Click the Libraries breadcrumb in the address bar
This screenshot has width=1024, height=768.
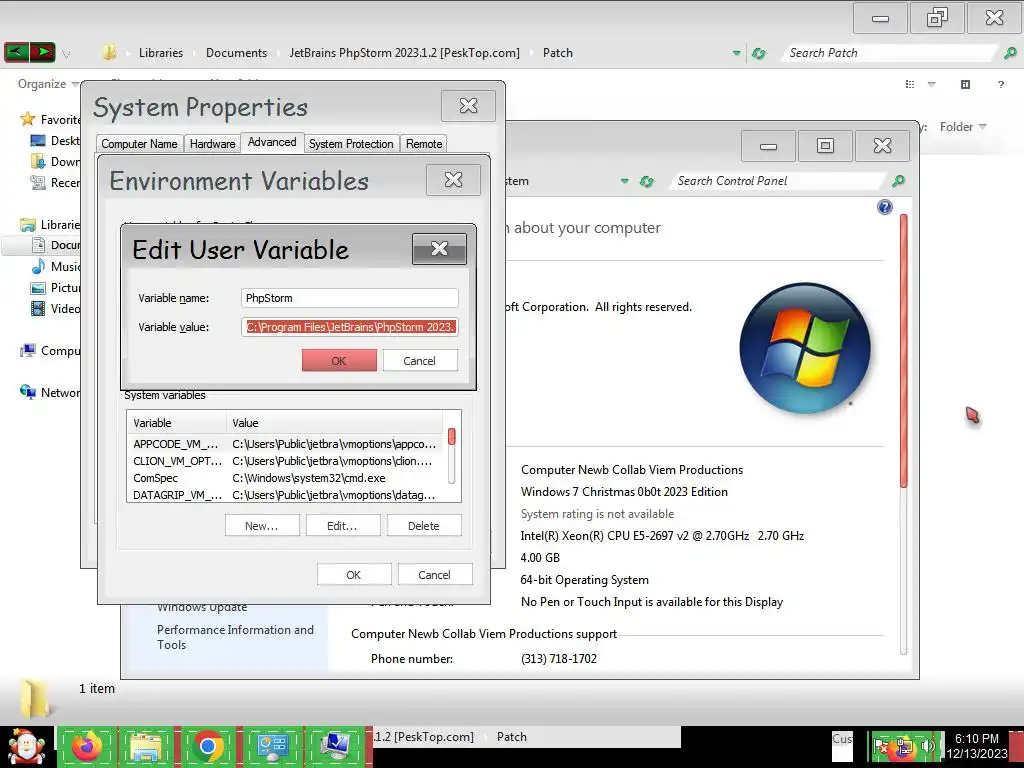pos(161,53)
